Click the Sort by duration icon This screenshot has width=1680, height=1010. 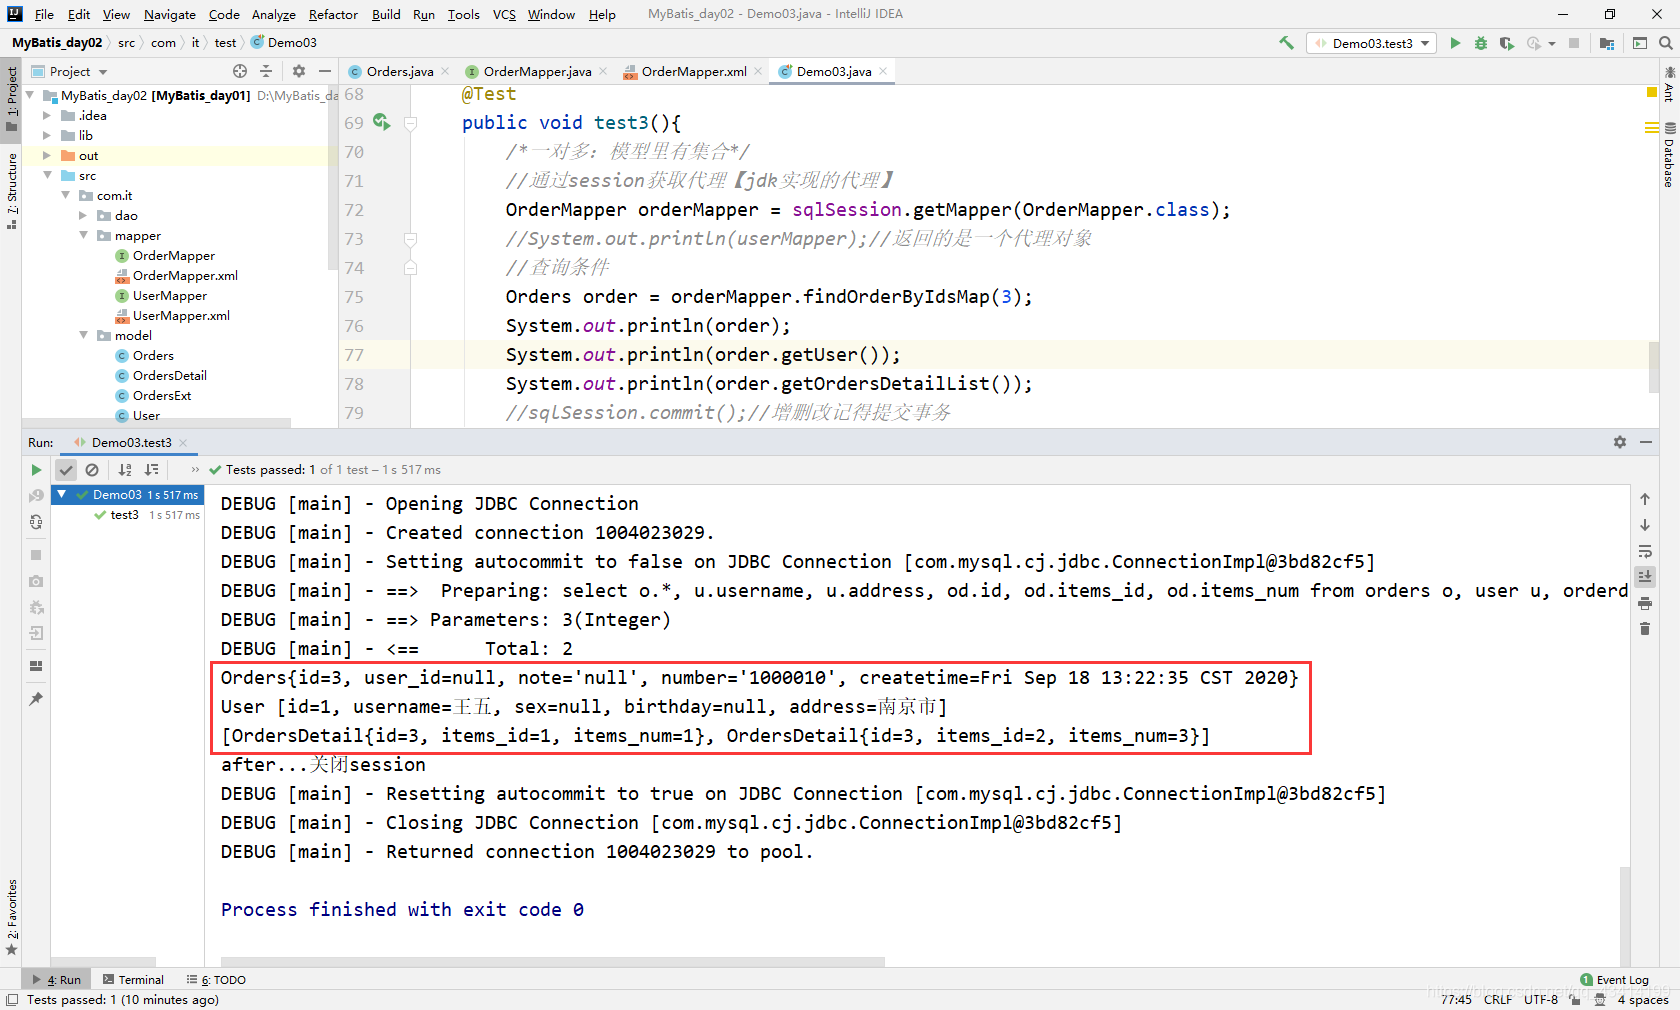[151, 470]
